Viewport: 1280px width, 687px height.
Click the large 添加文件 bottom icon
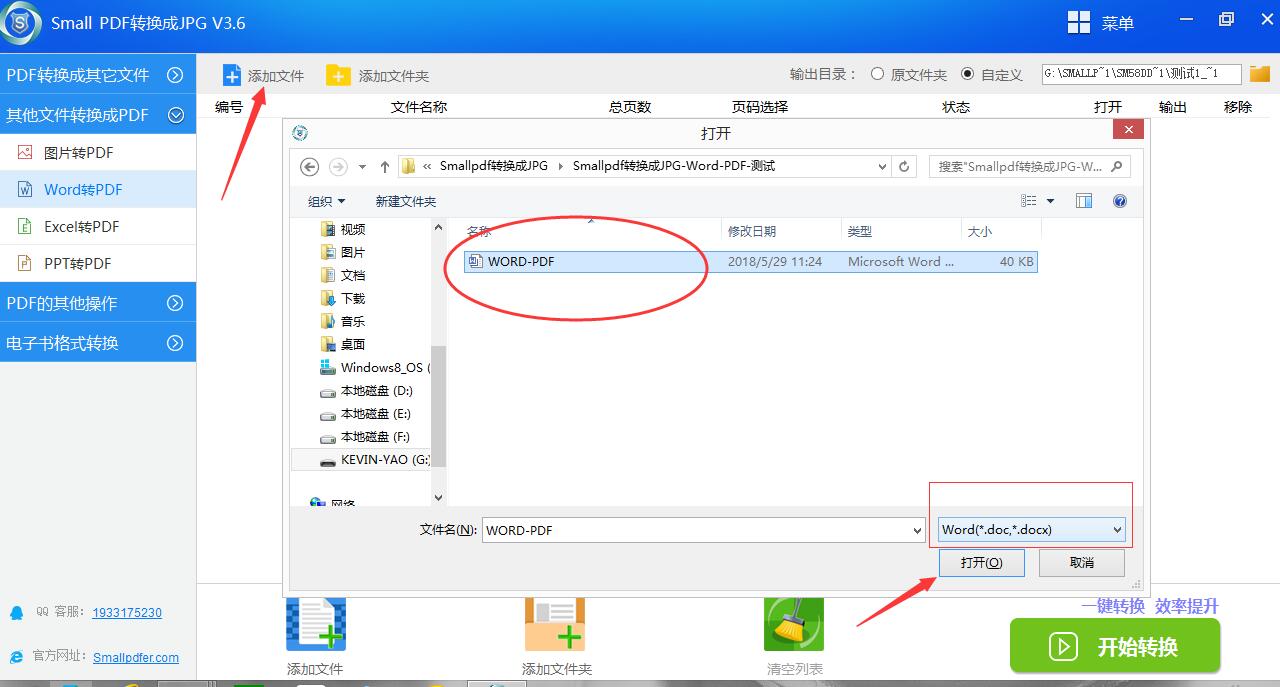[x=316, y=623]
